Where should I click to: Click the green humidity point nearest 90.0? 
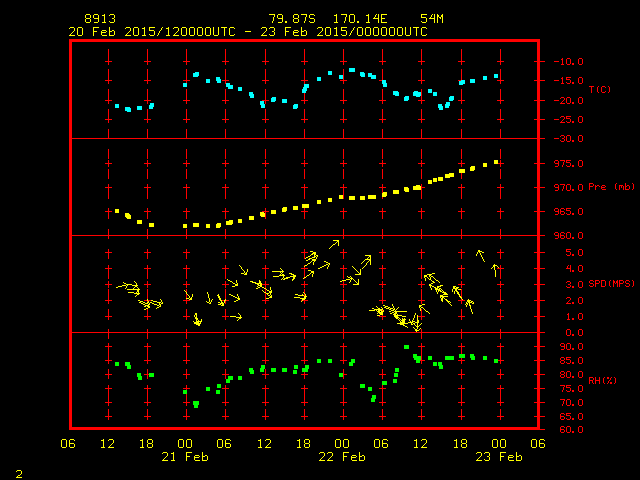click(x=406, y=347)
